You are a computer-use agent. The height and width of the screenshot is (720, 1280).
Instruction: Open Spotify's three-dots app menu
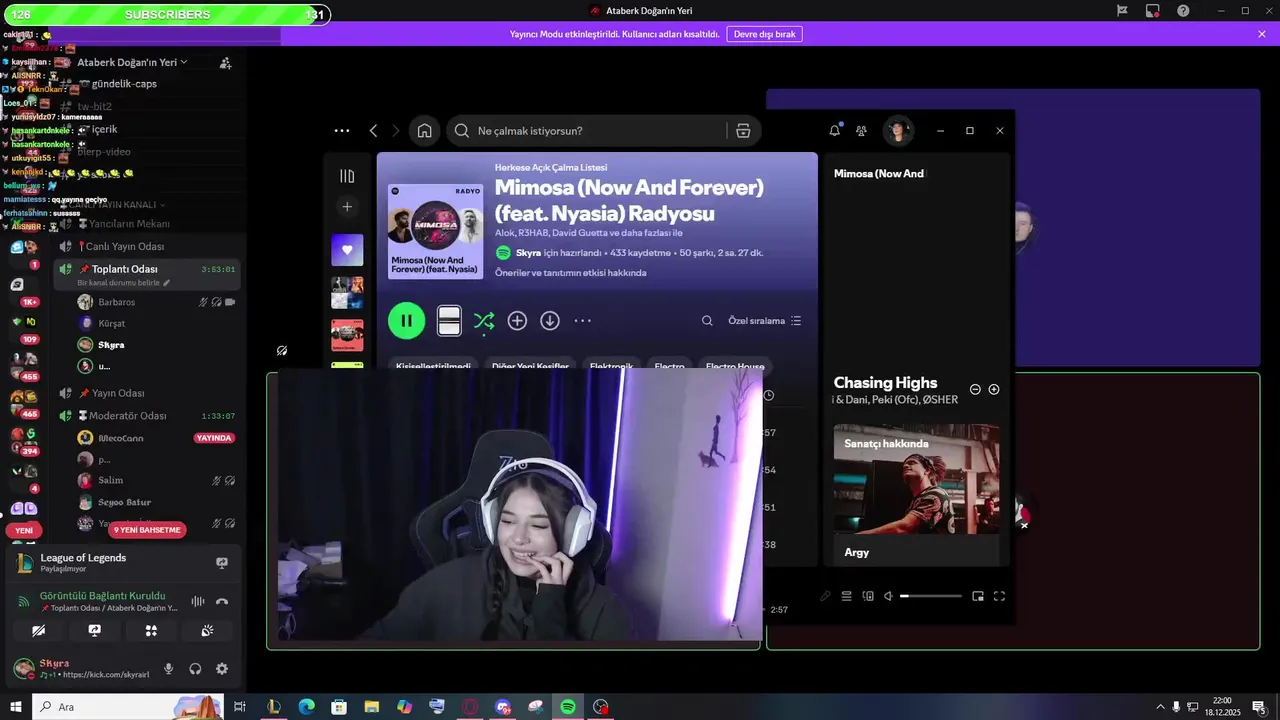pyautogui.click(x=342, y=131)
